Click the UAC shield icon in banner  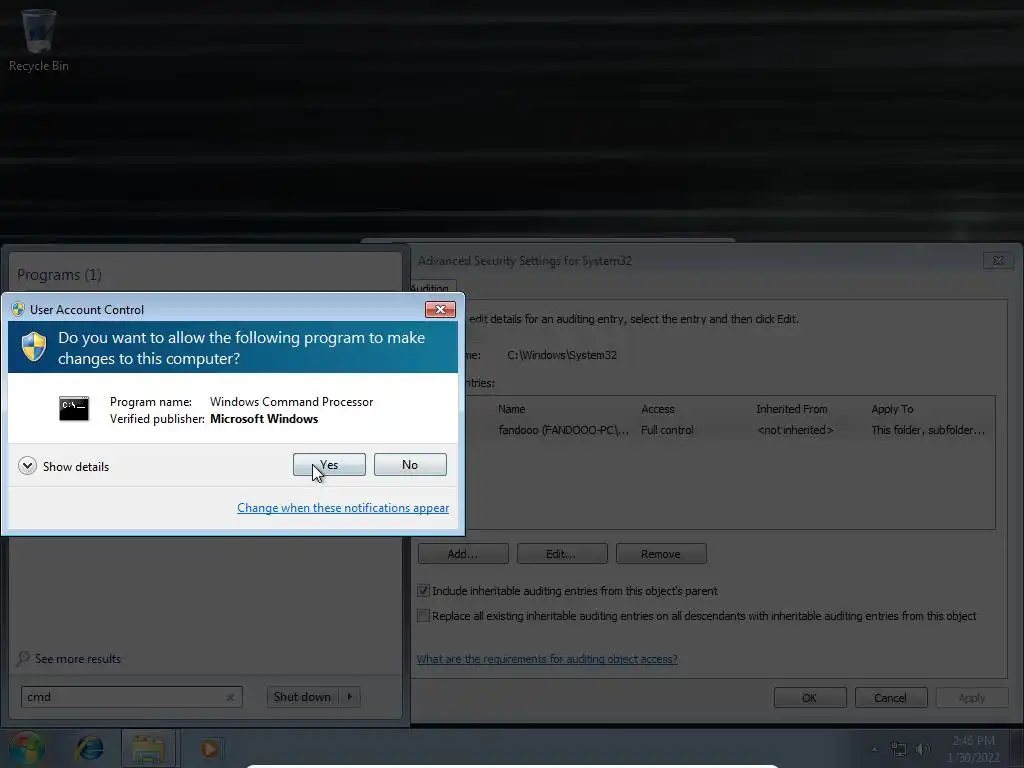(34, 346)
